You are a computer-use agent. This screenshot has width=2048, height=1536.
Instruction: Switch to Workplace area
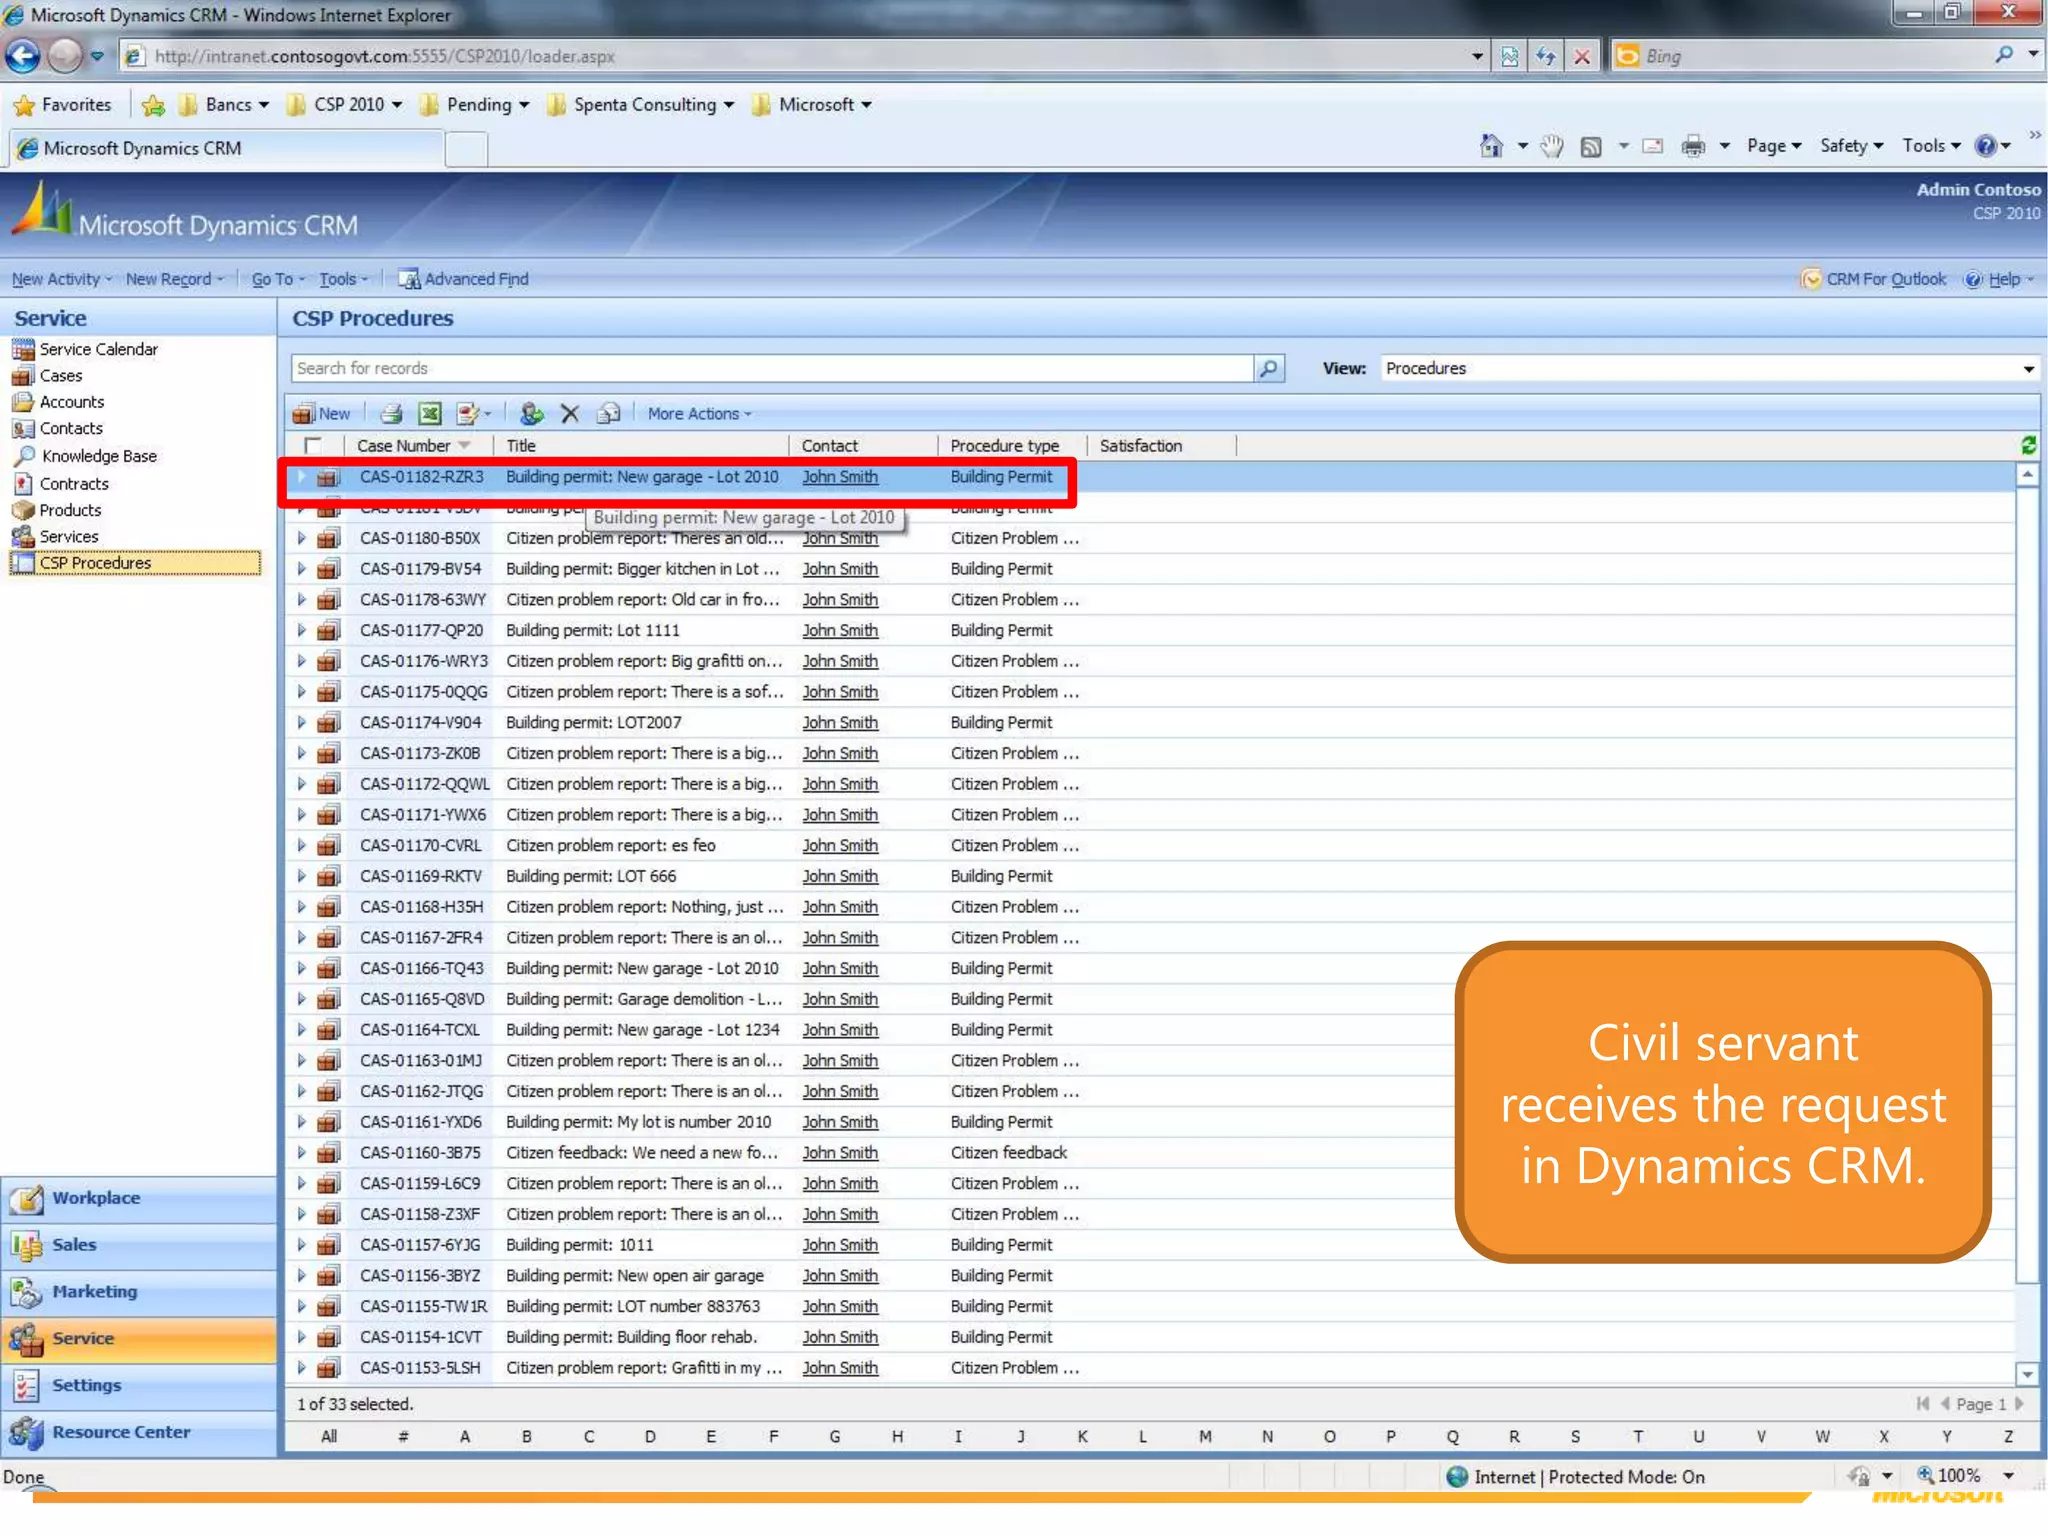click(139, 1198)
